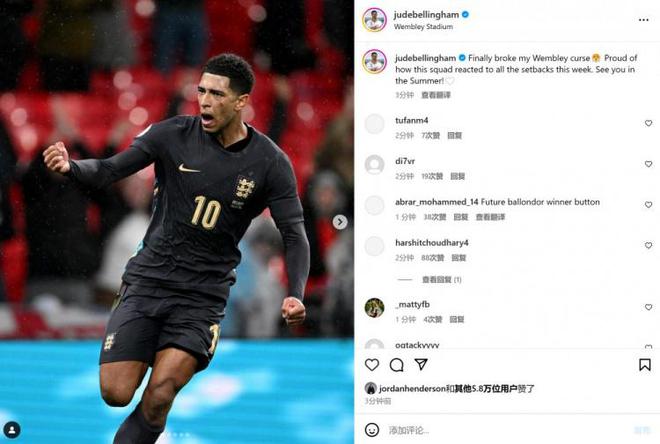Like tufanm4's comment

point(648,123)
